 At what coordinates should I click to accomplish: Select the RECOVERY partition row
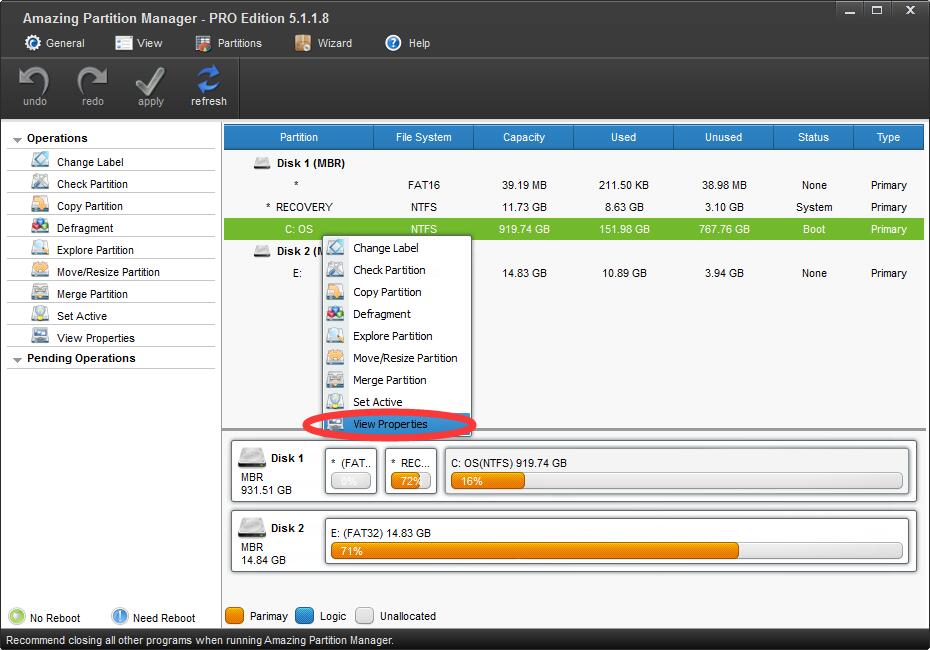tap(574, 207)
